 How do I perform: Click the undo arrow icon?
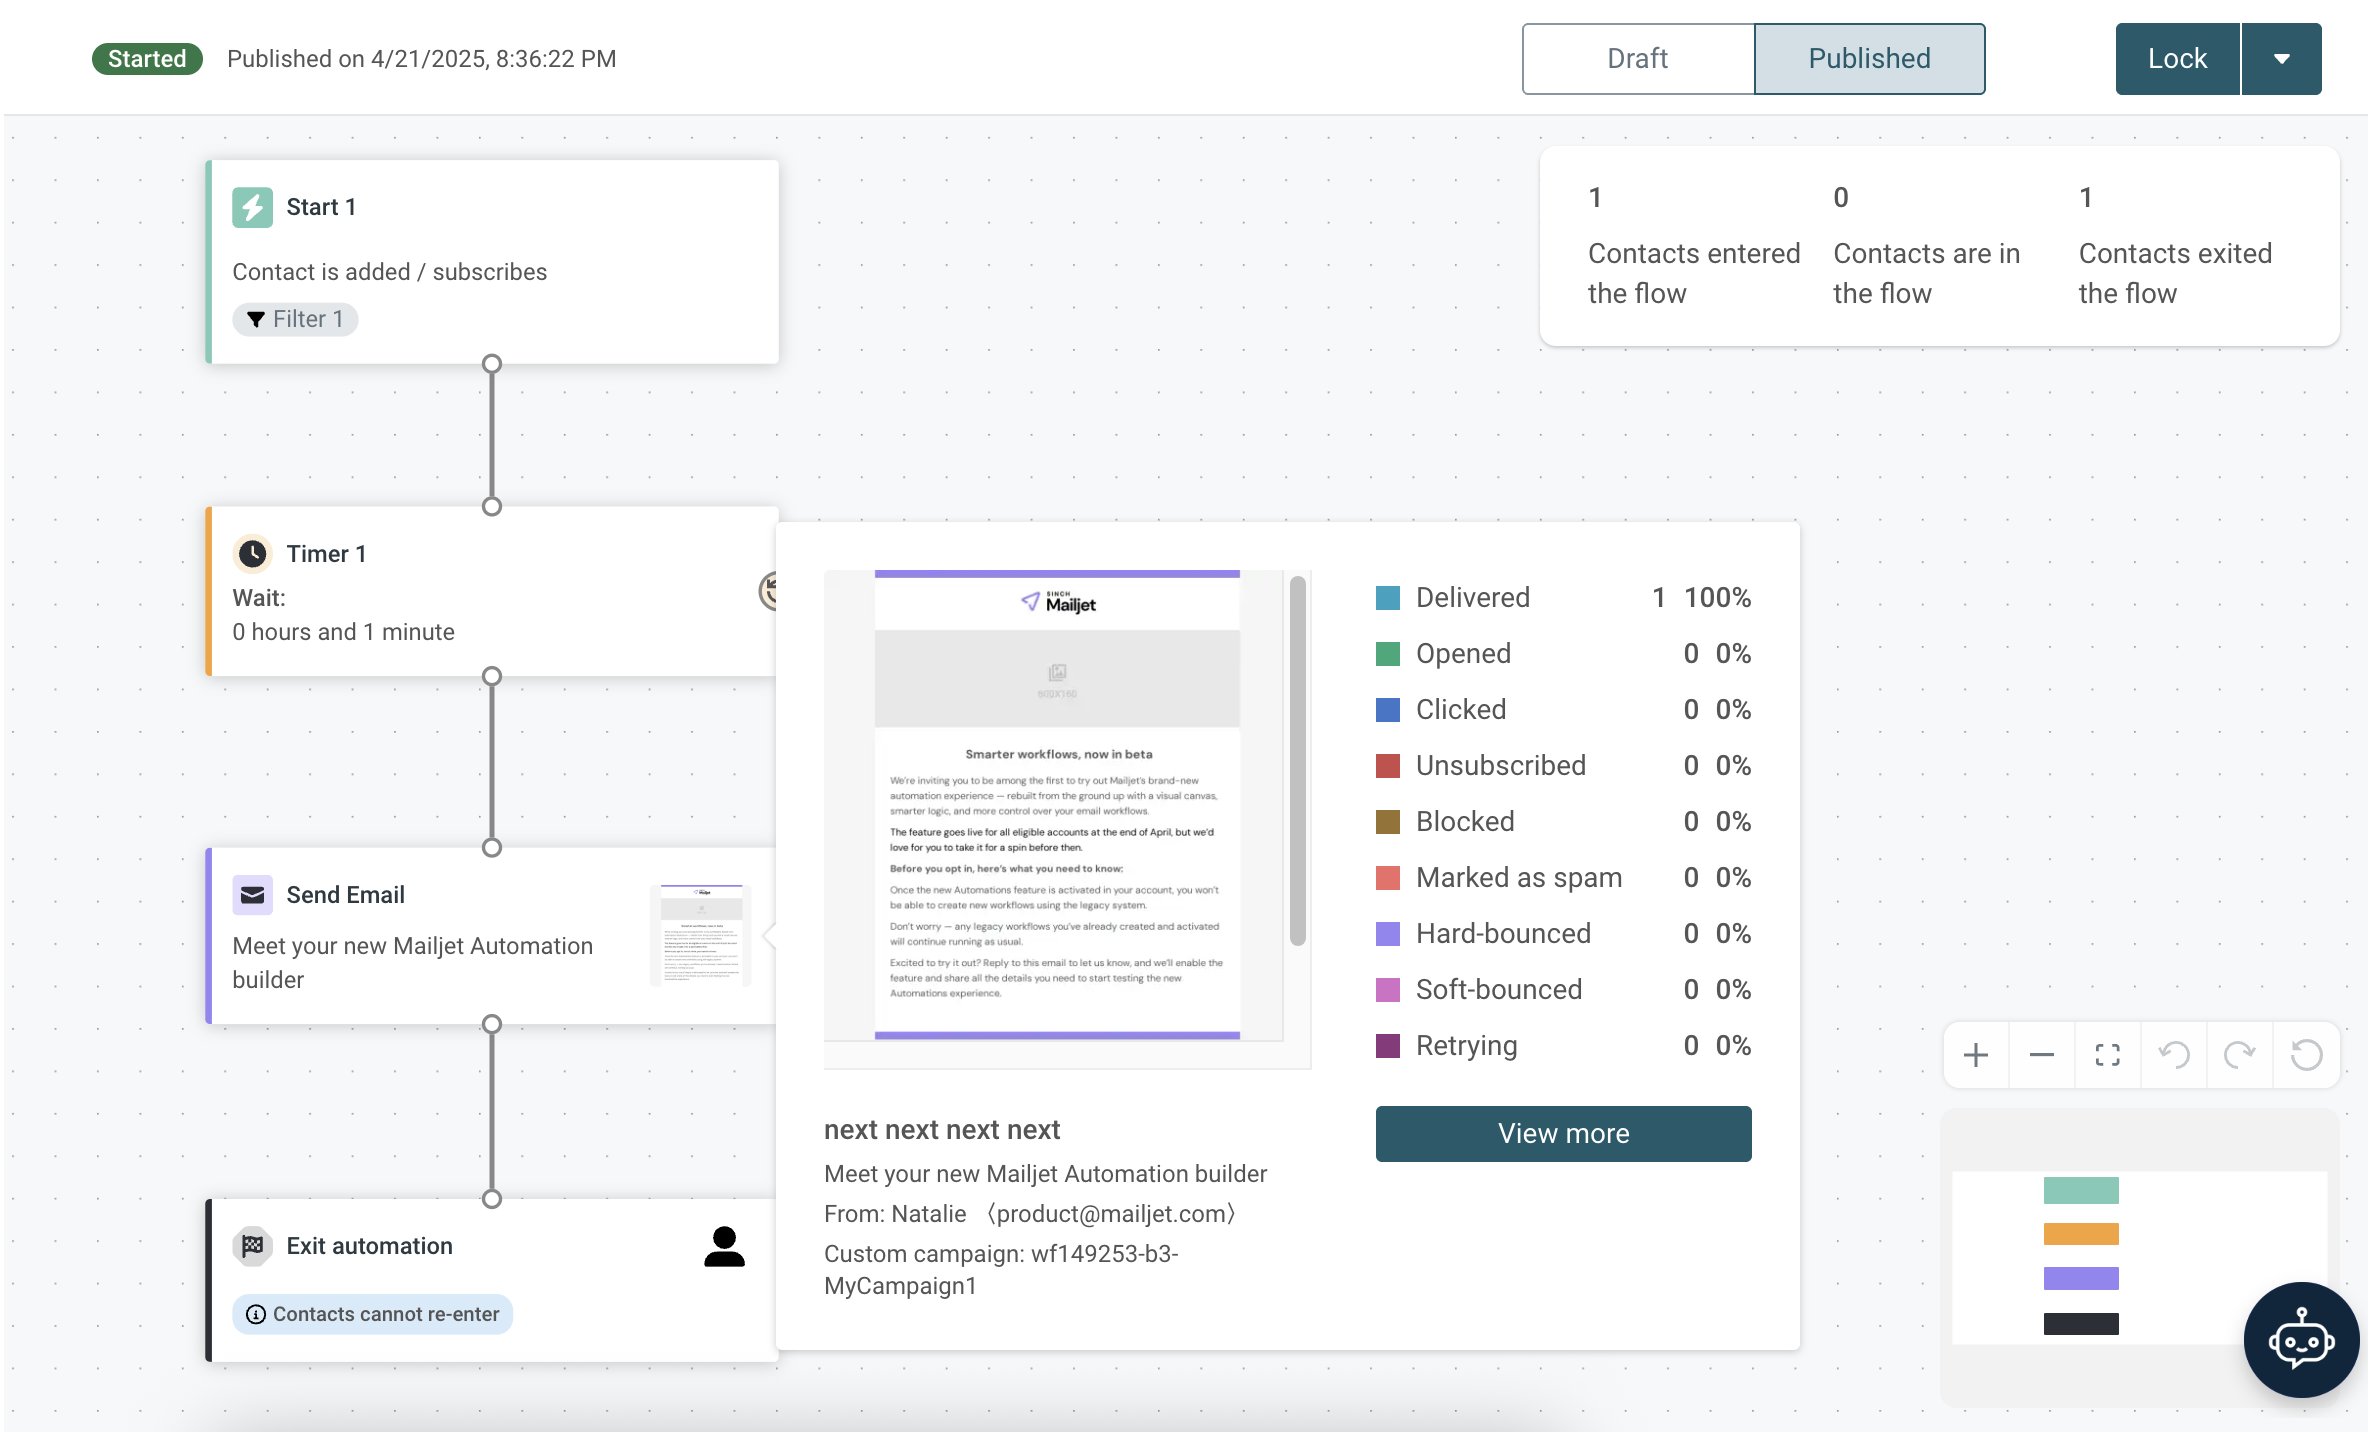(2173, 1055)
